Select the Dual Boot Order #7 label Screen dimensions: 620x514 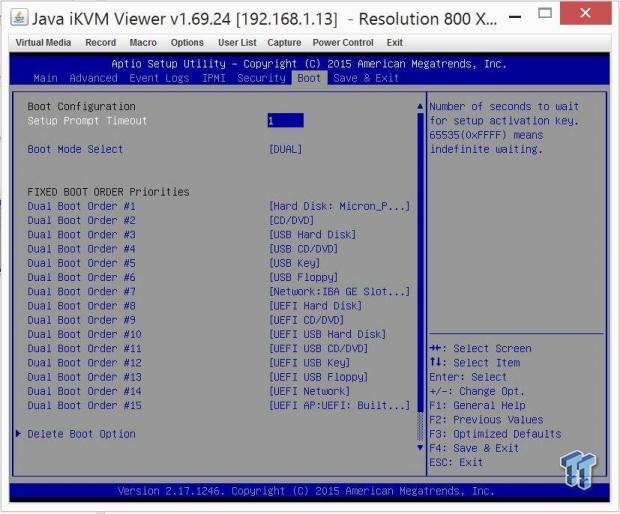point(81,291)
